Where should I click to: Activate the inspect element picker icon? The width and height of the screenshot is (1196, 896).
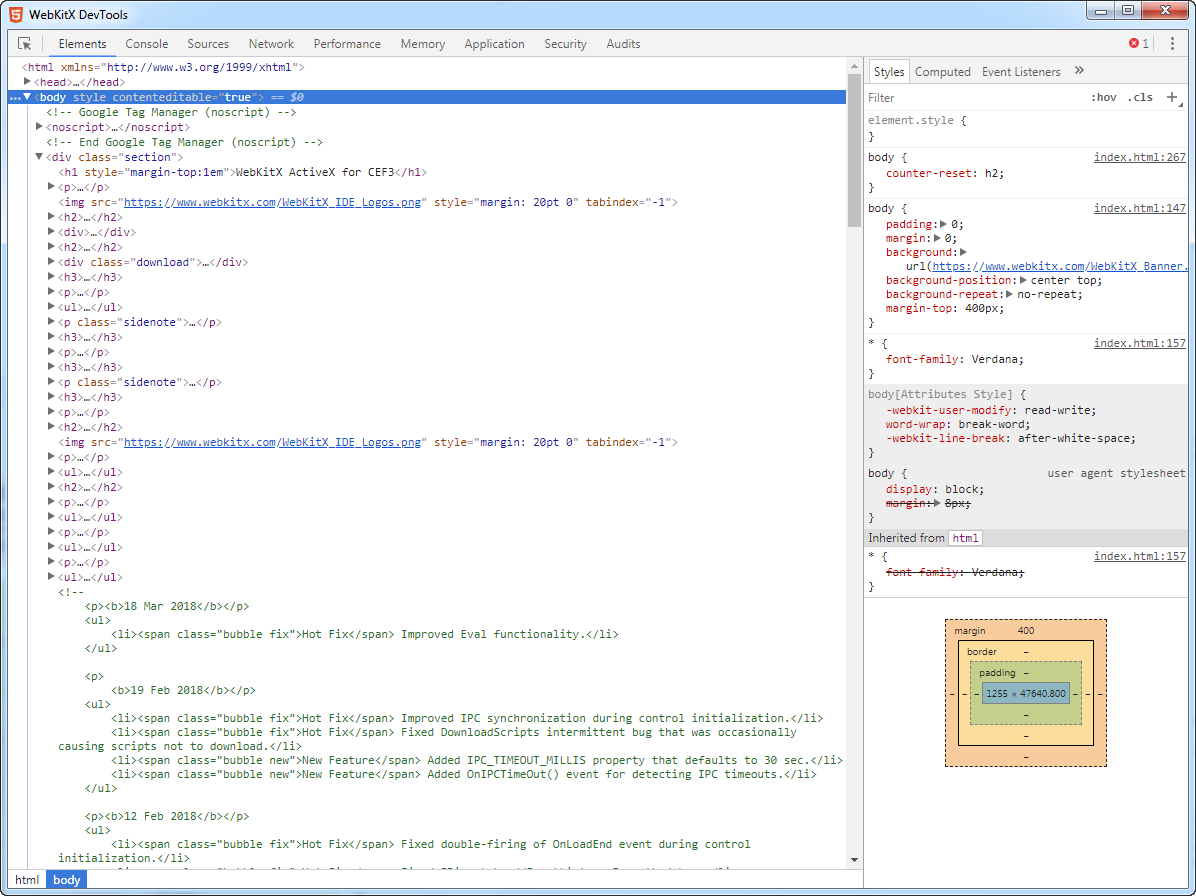(x=24, y=43)
